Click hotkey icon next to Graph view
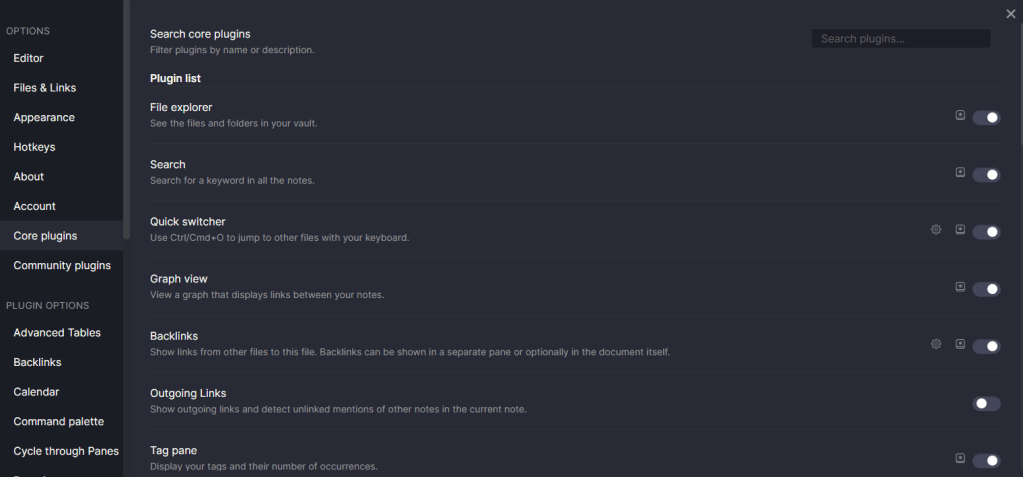 point(960,286)
